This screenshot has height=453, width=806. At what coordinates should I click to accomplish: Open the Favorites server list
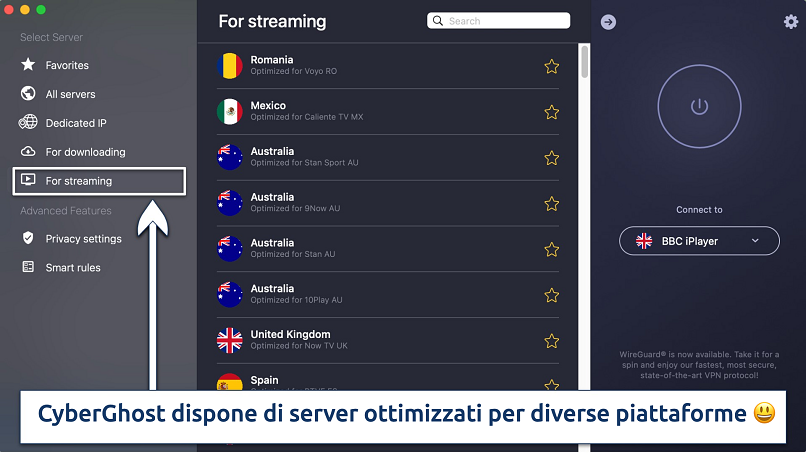click(67, 65)
